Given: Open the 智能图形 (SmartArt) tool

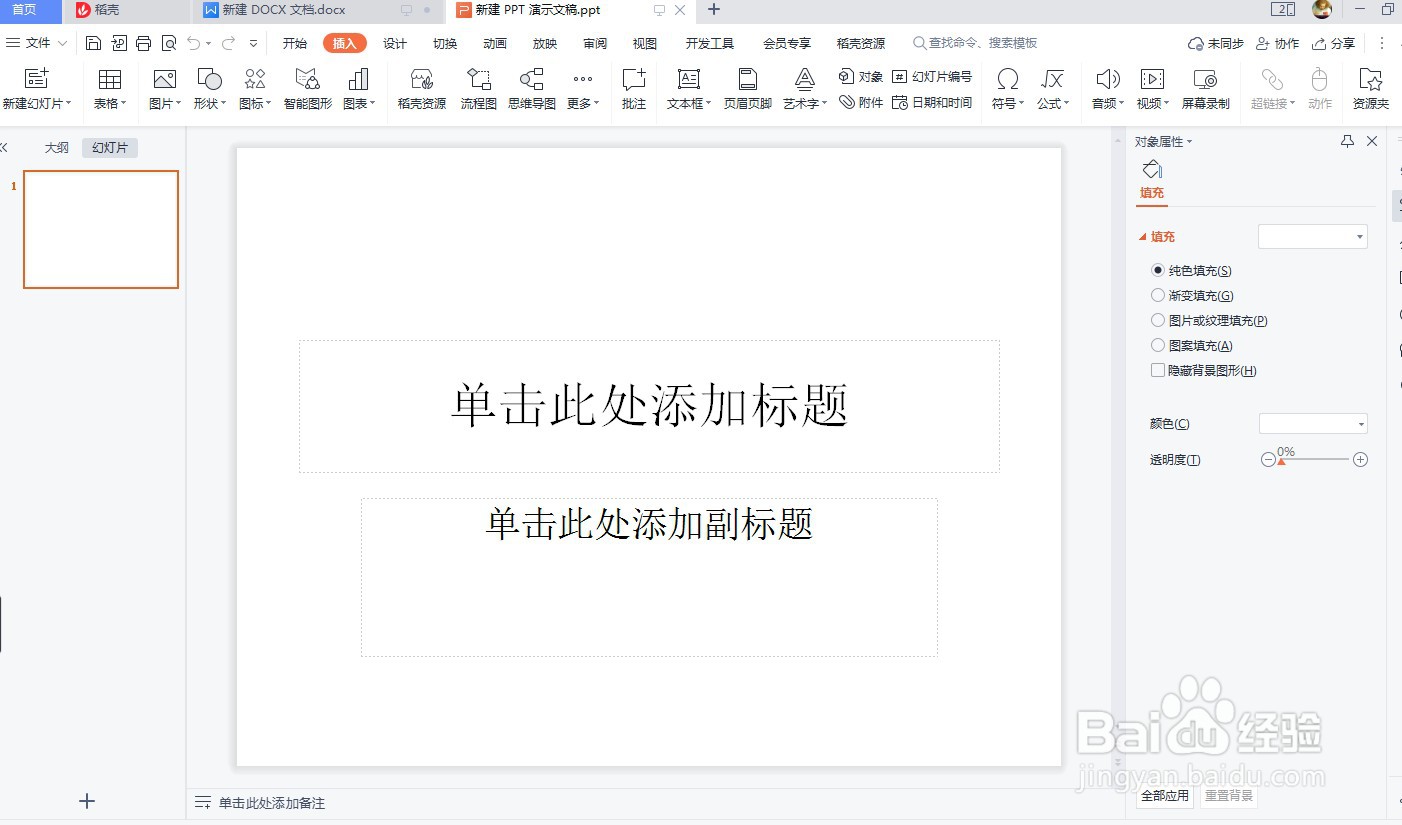Looking at the screenshot, I should point(306,88).
